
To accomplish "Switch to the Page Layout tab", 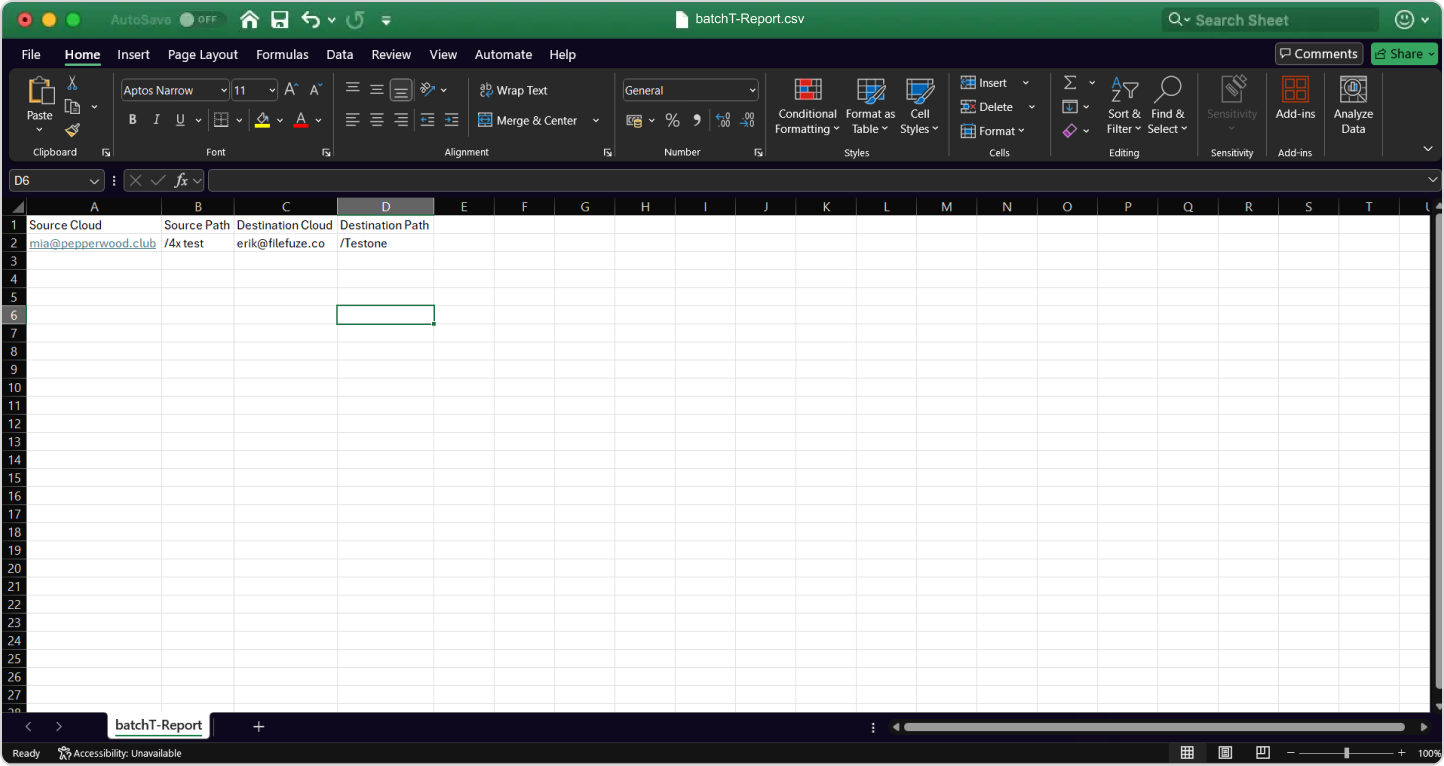I will point(203,54).
